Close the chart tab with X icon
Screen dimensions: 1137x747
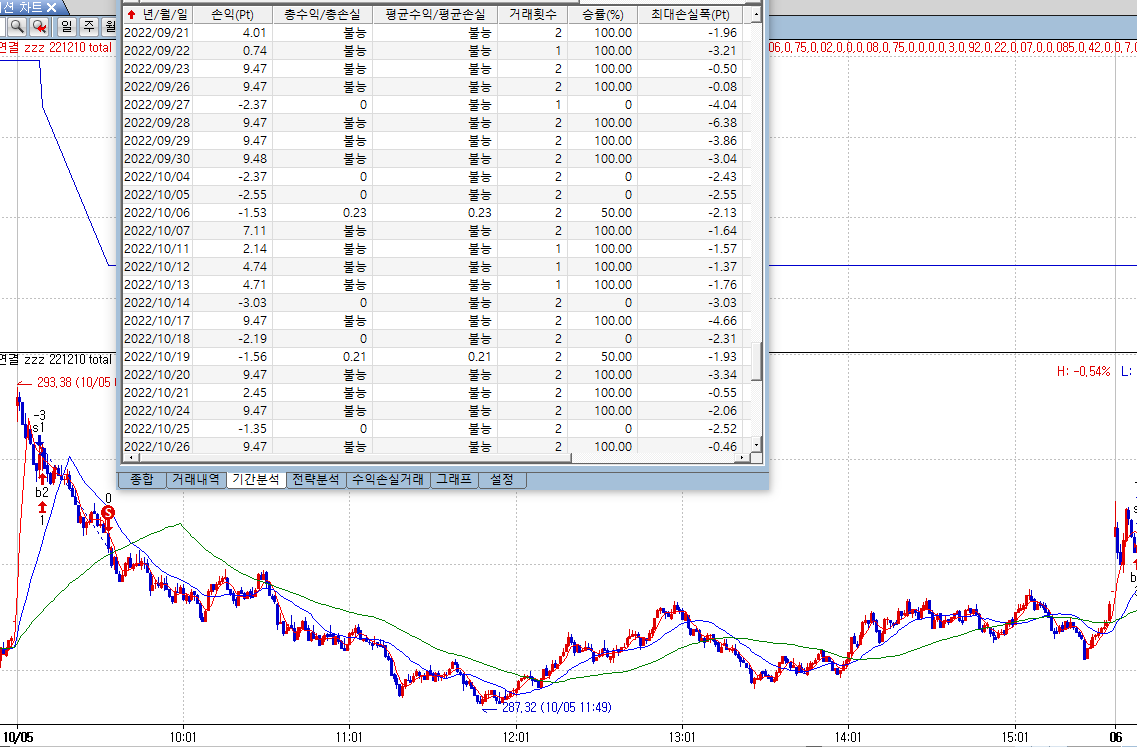coord(52,7)
